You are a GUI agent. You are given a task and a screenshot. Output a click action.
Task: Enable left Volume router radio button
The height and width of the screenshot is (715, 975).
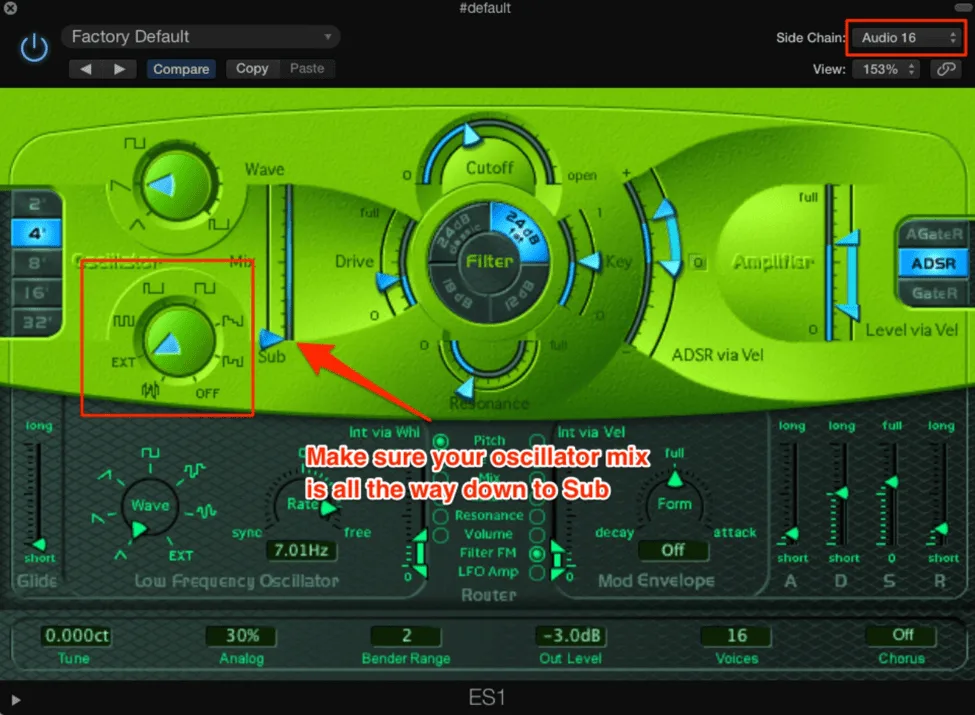click(440, 535)
